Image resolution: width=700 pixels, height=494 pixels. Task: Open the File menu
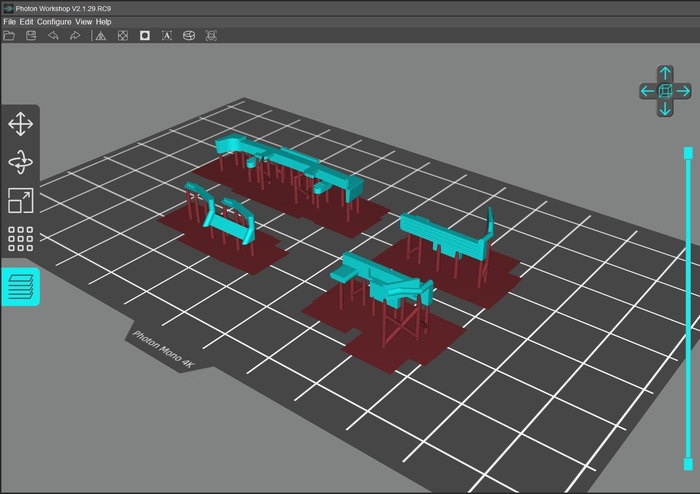pos(10,21)
